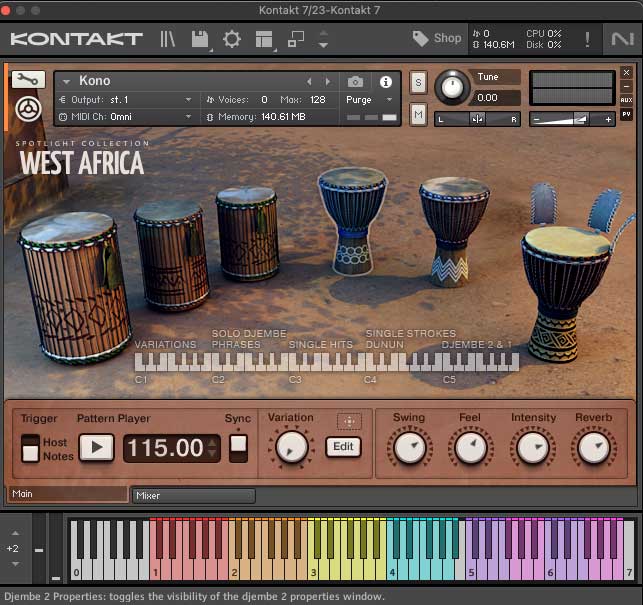Toggle Host/Notes trigger switch

click(30, 448)
